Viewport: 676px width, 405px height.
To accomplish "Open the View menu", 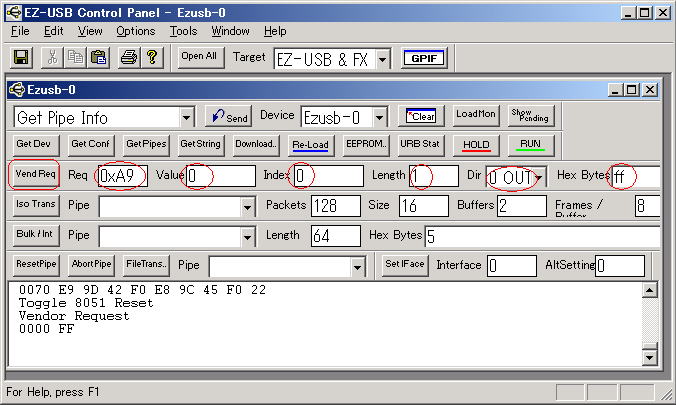I will pos(90,31).
